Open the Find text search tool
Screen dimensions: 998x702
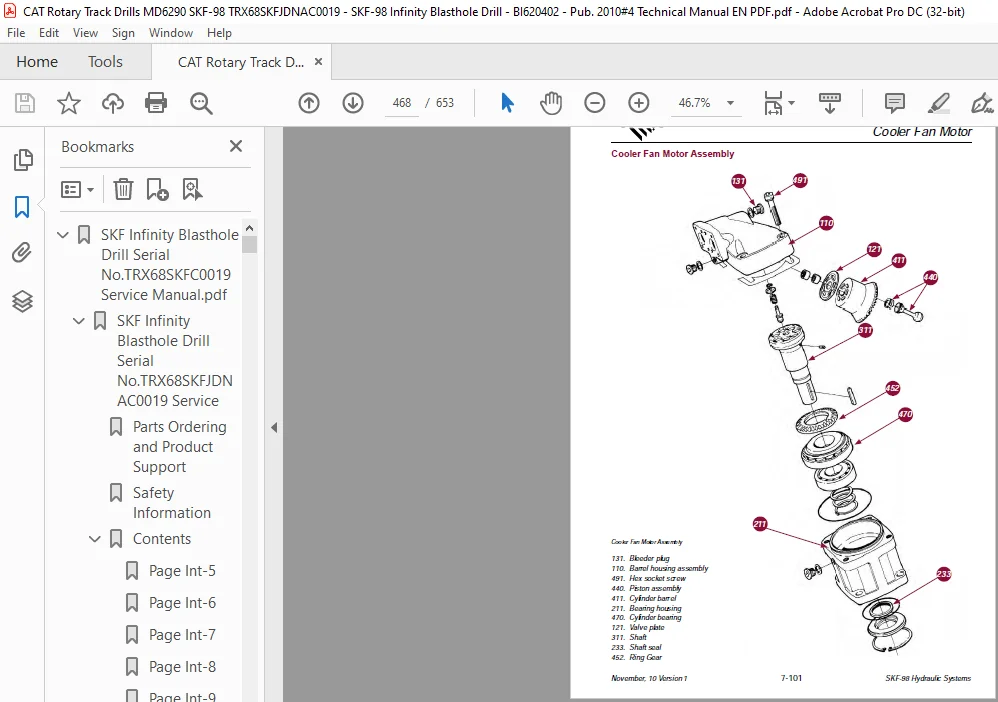tap(201, 102)
